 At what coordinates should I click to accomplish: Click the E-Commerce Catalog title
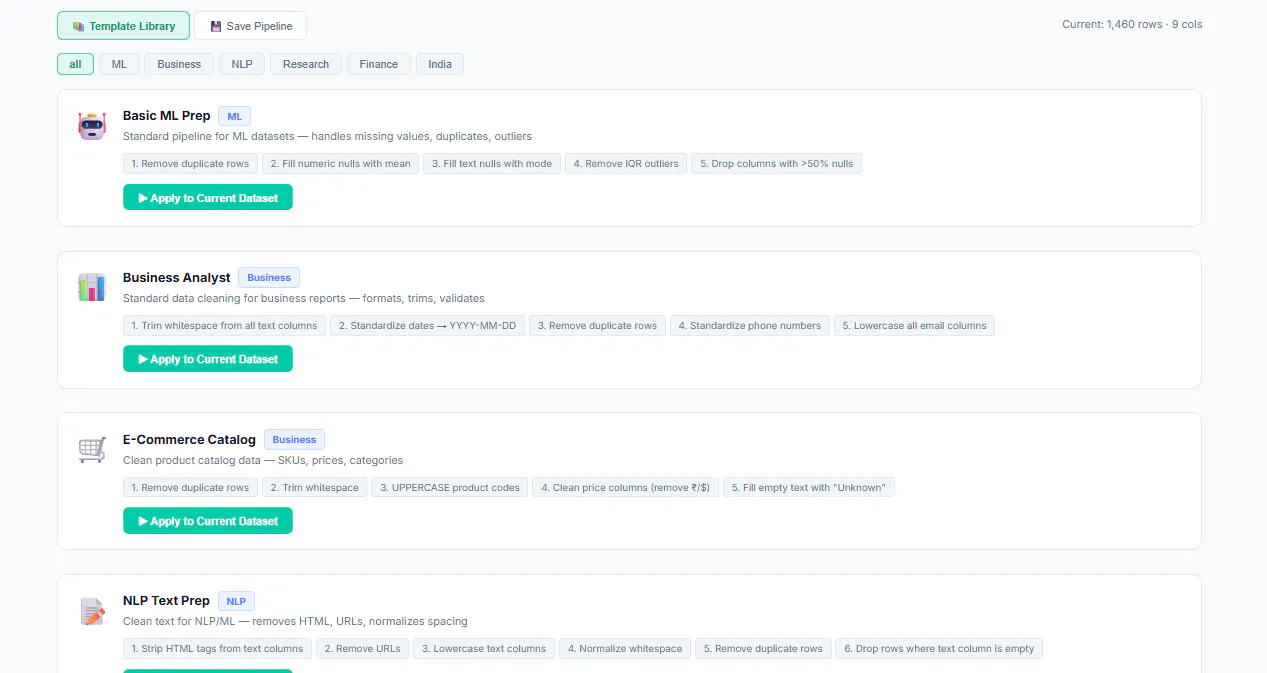click(189, 439)
